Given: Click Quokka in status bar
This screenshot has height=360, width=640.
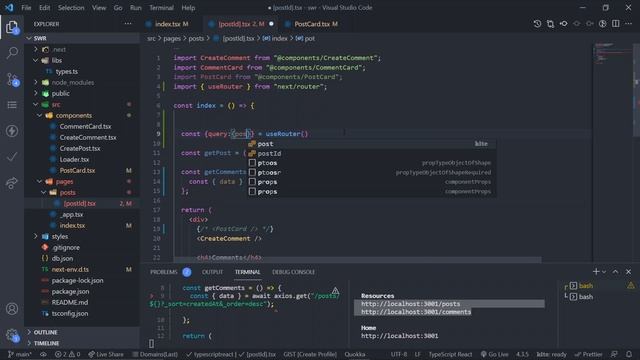Looking at the screenshot, I should click(x=355, y=354).
